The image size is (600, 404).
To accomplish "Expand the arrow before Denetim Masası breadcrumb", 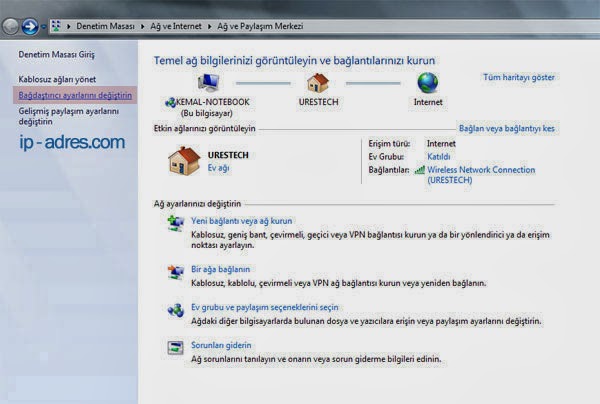I will 69,26.
